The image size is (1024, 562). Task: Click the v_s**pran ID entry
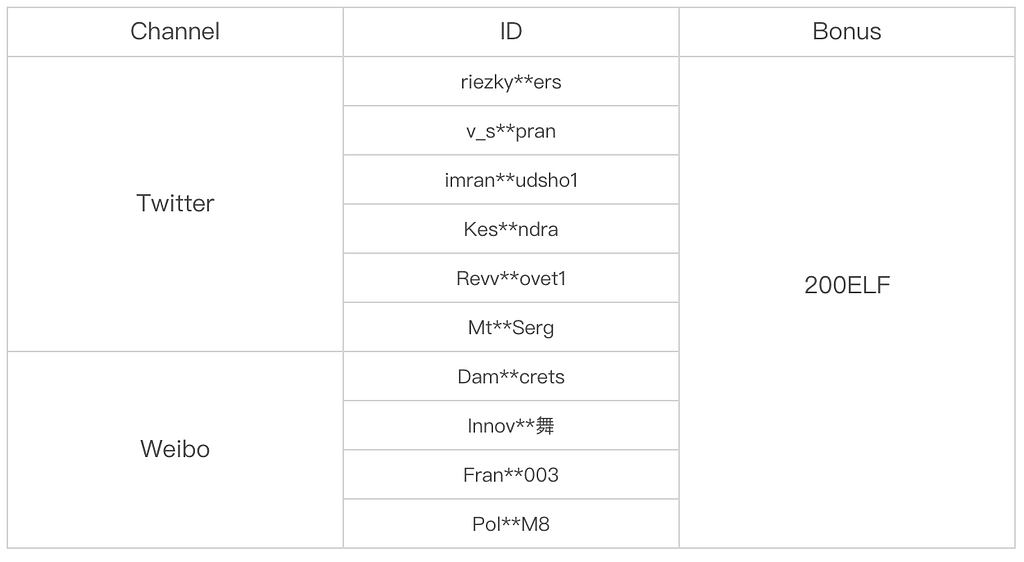click(511, 131)
